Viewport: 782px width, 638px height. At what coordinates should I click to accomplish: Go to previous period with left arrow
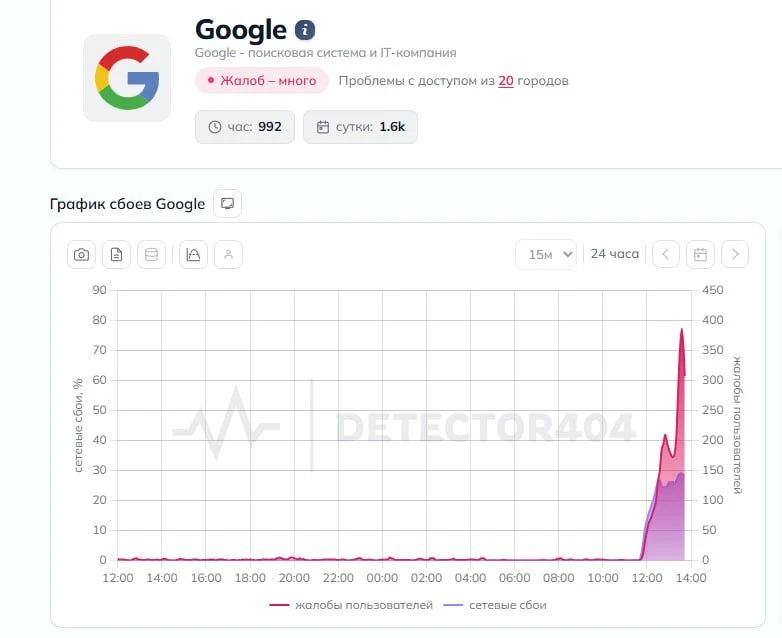click(666, 254)
